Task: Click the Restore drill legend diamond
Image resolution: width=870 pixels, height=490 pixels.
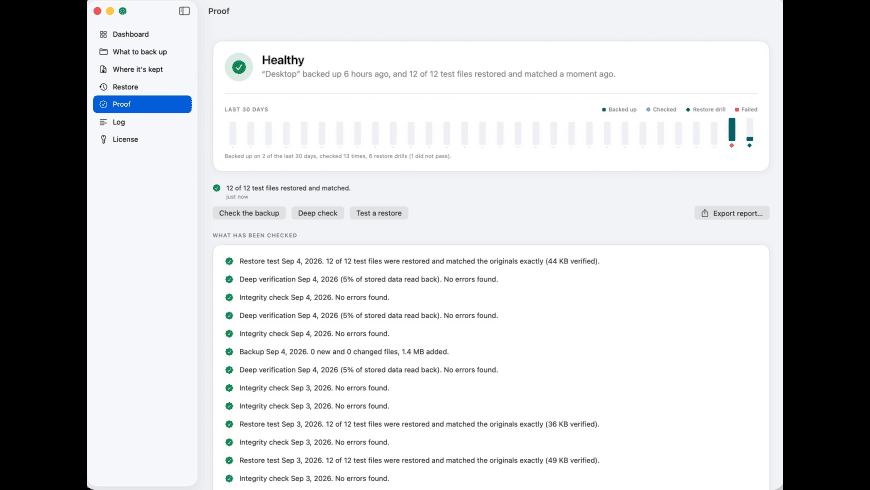Action: click(688, 110)
